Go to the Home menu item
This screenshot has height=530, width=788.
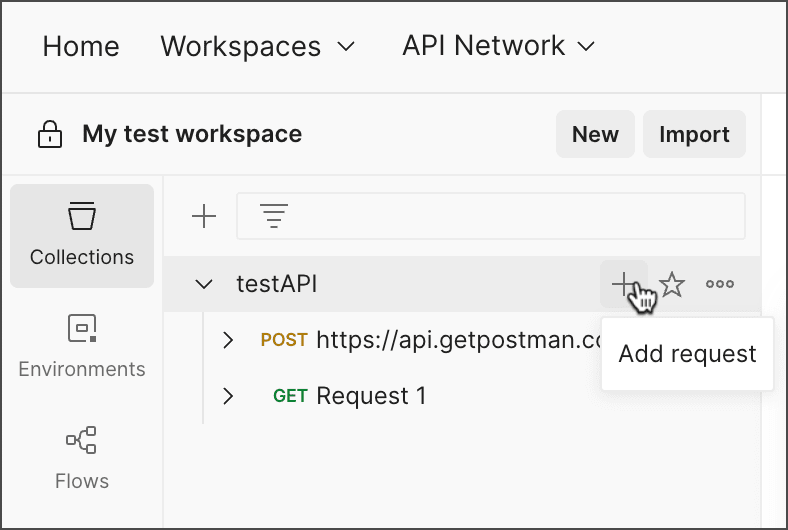81,46
